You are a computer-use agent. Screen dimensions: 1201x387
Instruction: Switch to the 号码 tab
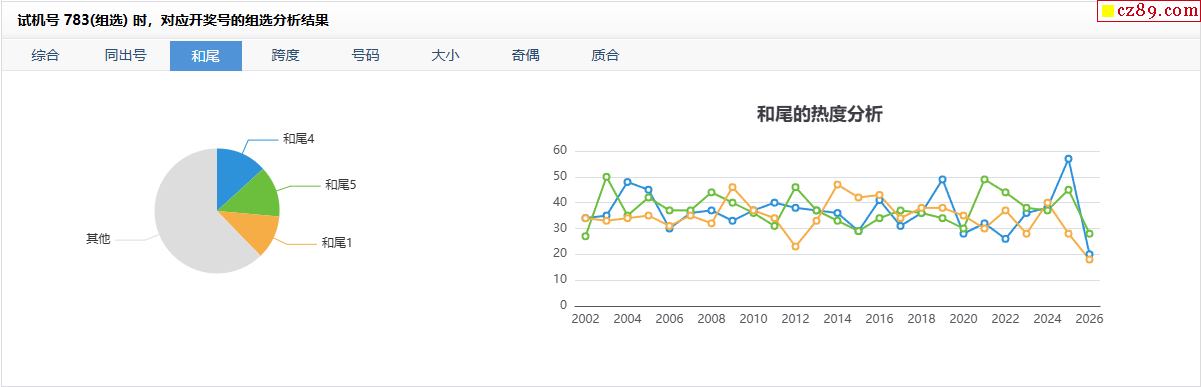pos(365,56)
